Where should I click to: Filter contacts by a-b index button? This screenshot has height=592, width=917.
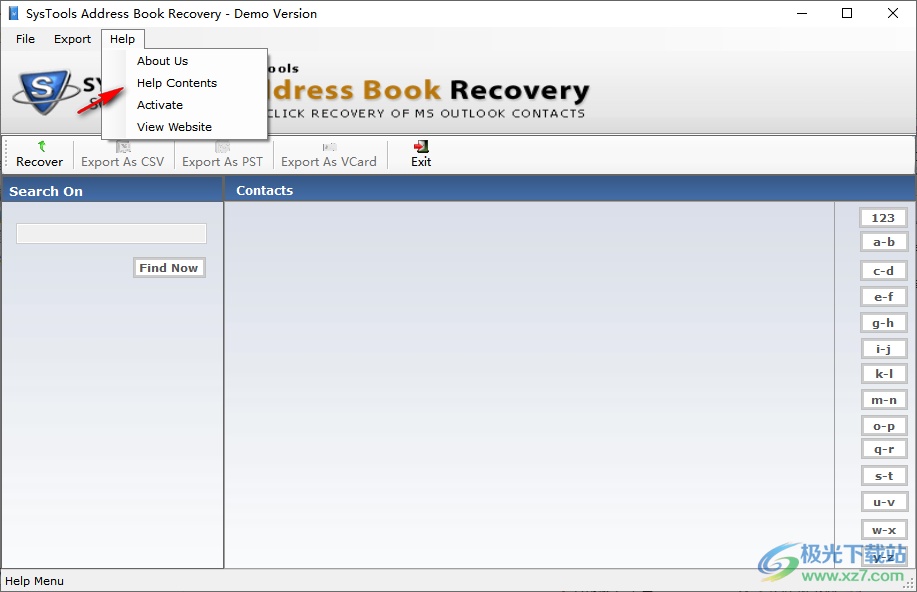[884, 242]
